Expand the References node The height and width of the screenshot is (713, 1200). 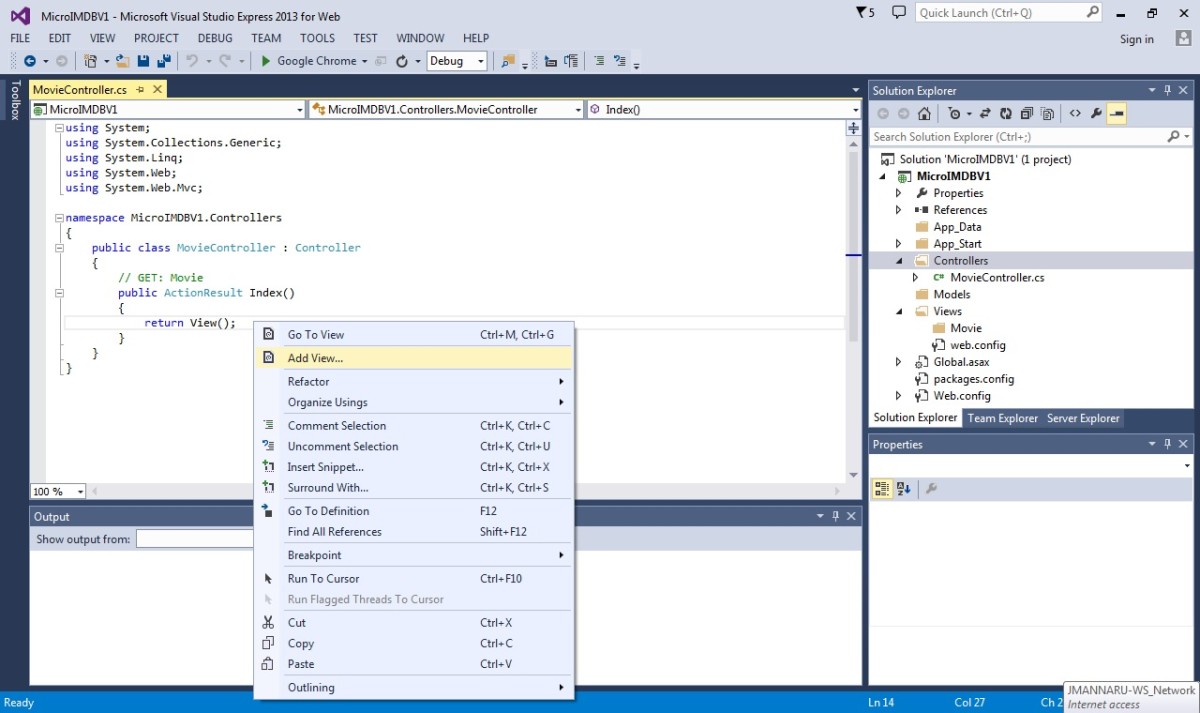tap(898, 209)
